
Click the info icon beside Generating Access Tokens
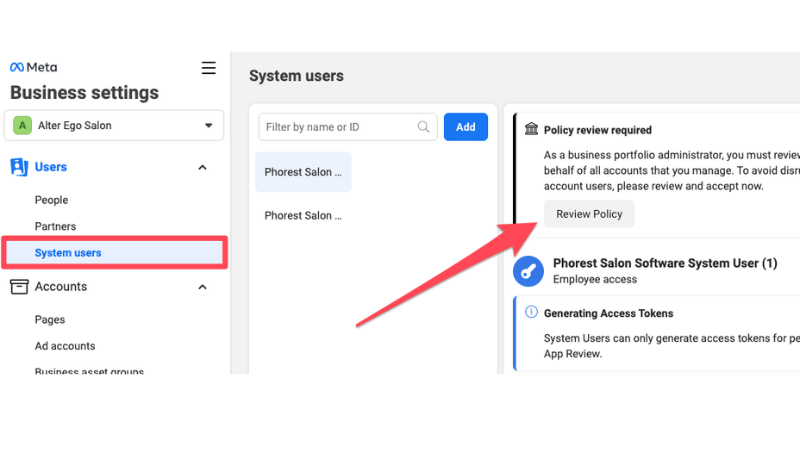[x=531, y=313]
